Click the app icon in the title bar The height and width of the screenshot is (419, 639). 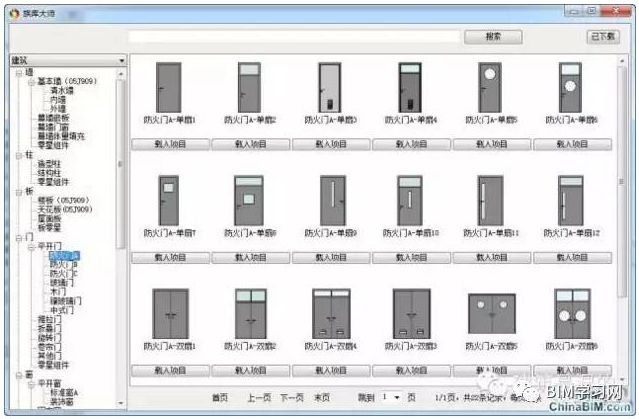[x=15, y=13]
